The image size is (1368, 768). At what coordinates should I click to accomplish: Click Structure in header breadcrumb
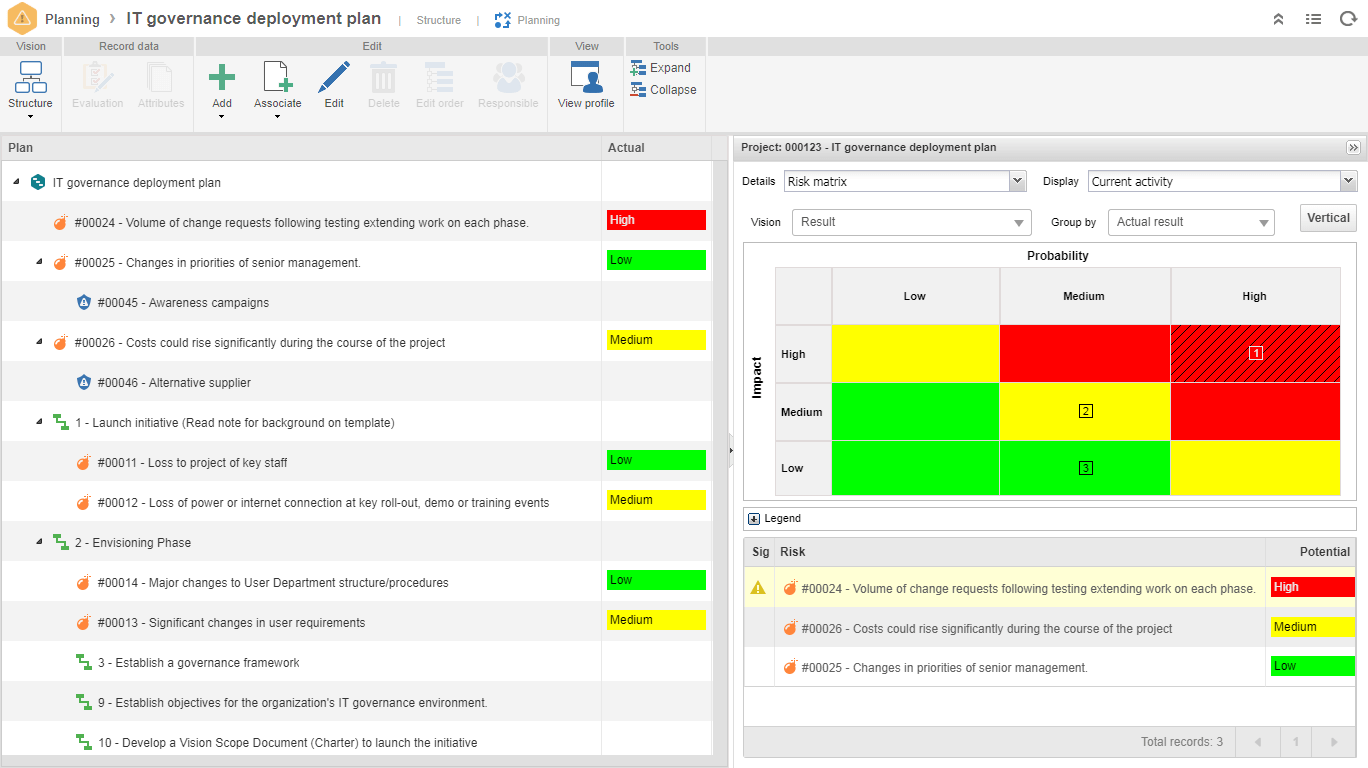(x=439, y=20)
